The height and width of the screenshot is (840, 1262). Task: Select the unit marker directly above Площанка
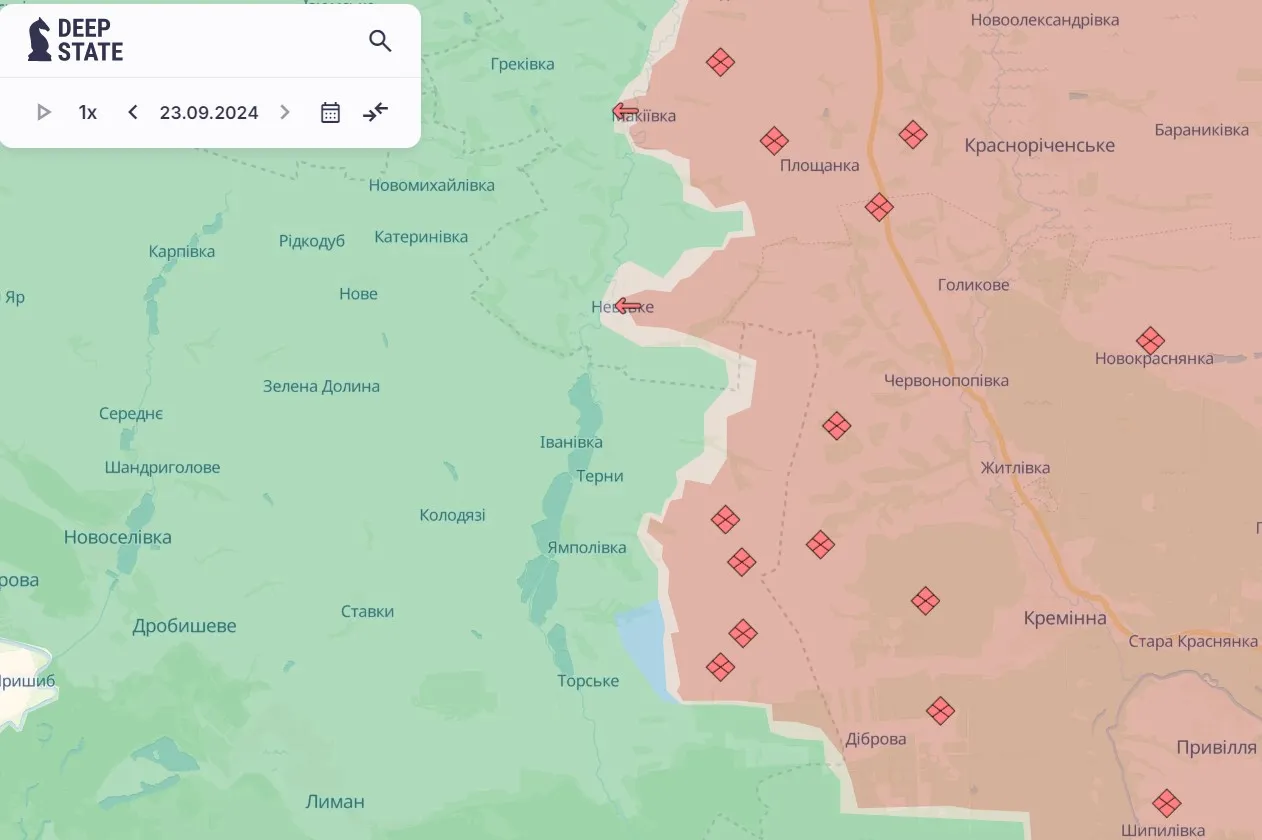774,141
